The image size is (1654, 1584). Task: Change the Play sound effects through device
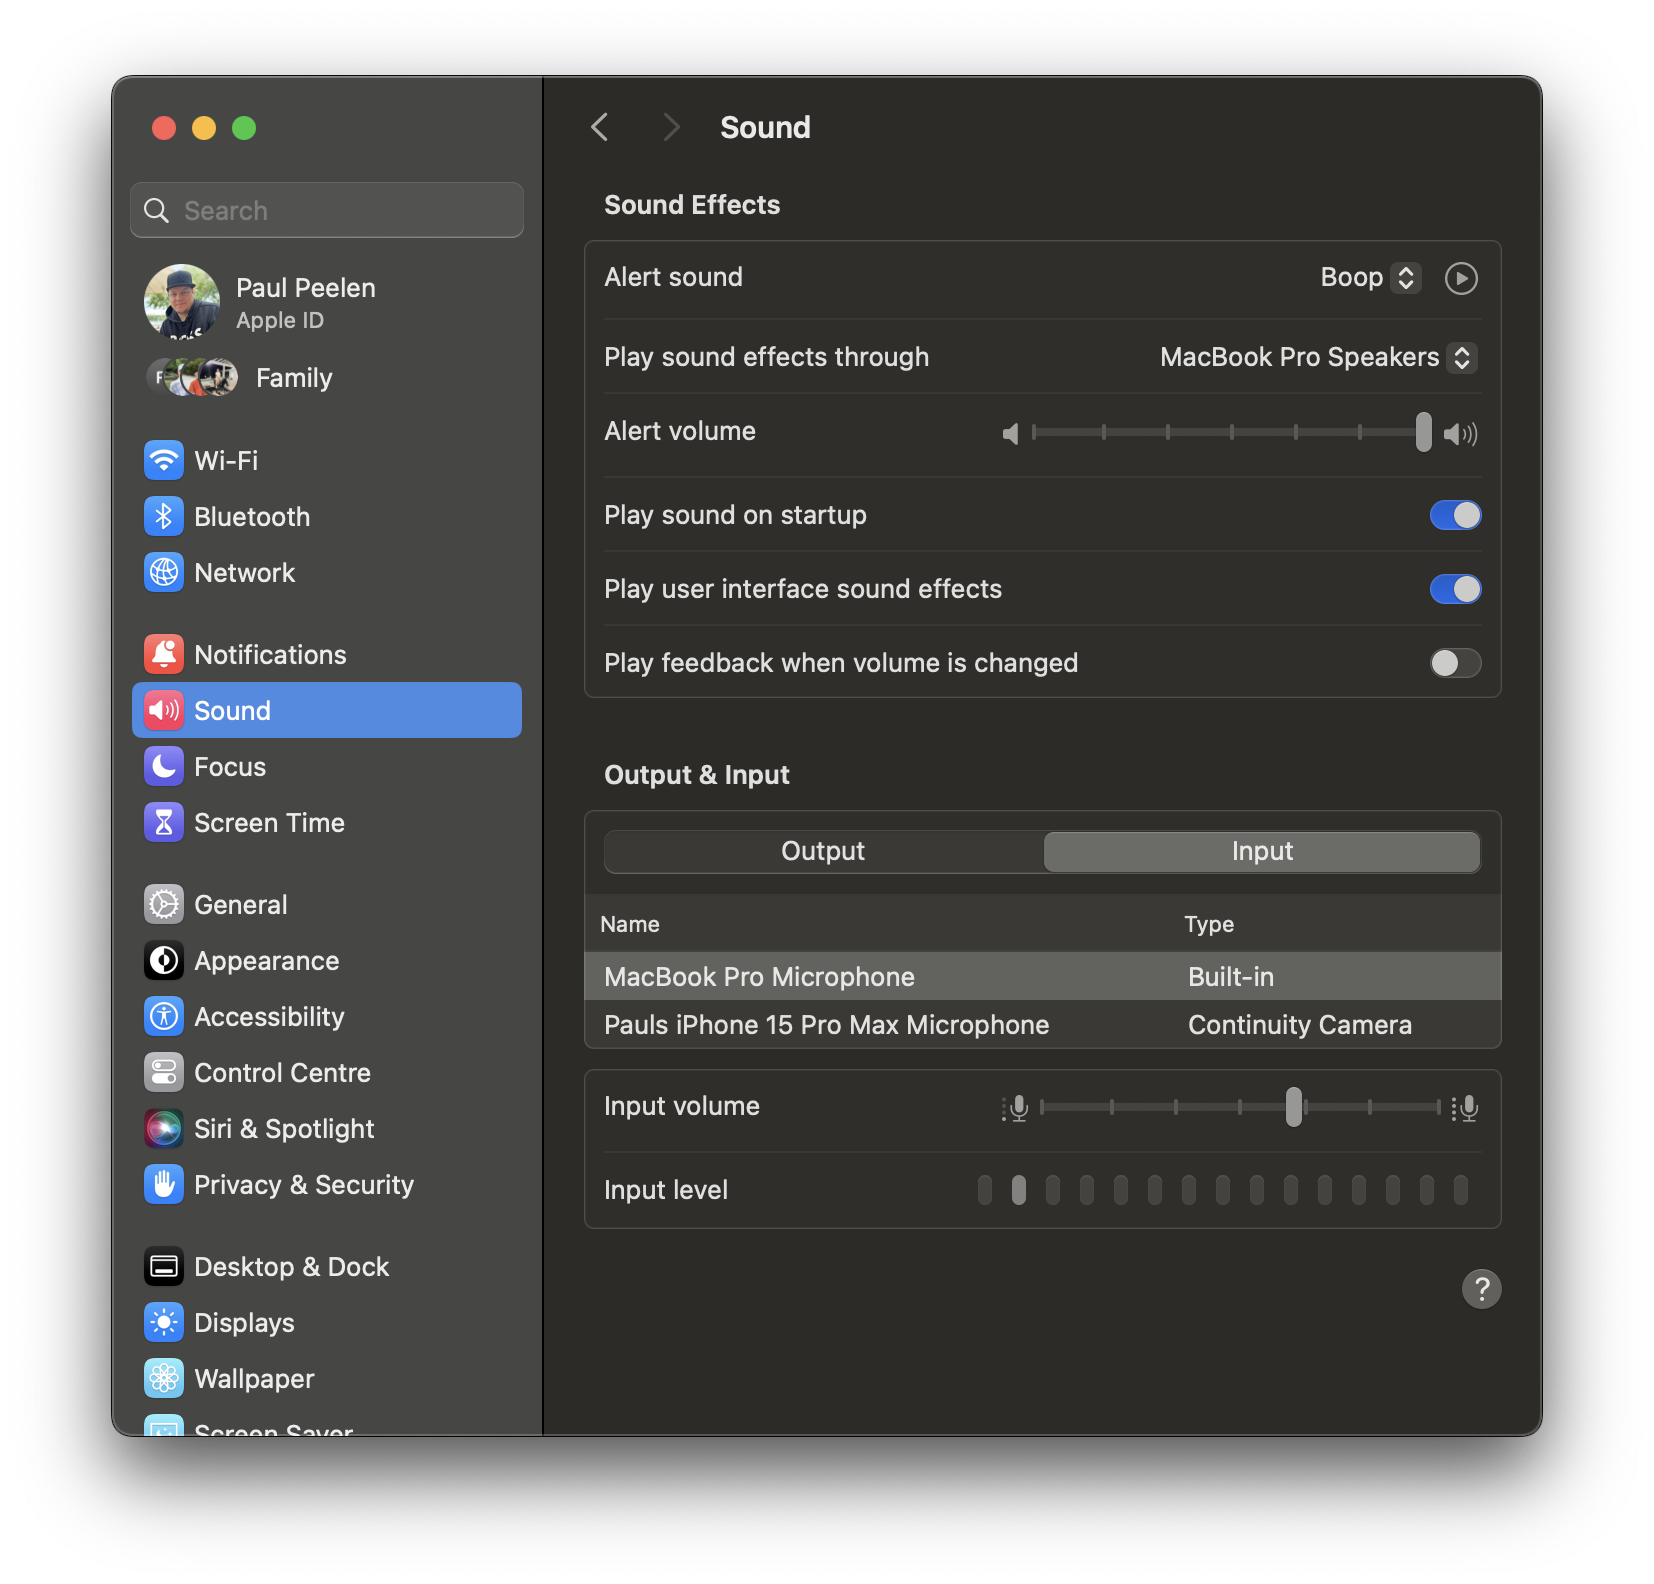pyautogui.click(x=1318, y=357)
